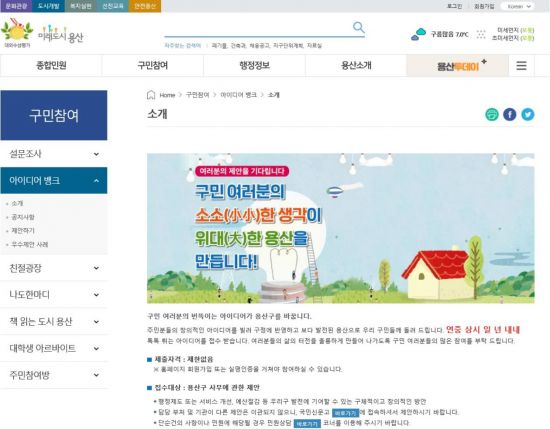Open the 종합민원 main menu
Image resolution: width=550 pixels, height=429 pixels.
(51, 66)
